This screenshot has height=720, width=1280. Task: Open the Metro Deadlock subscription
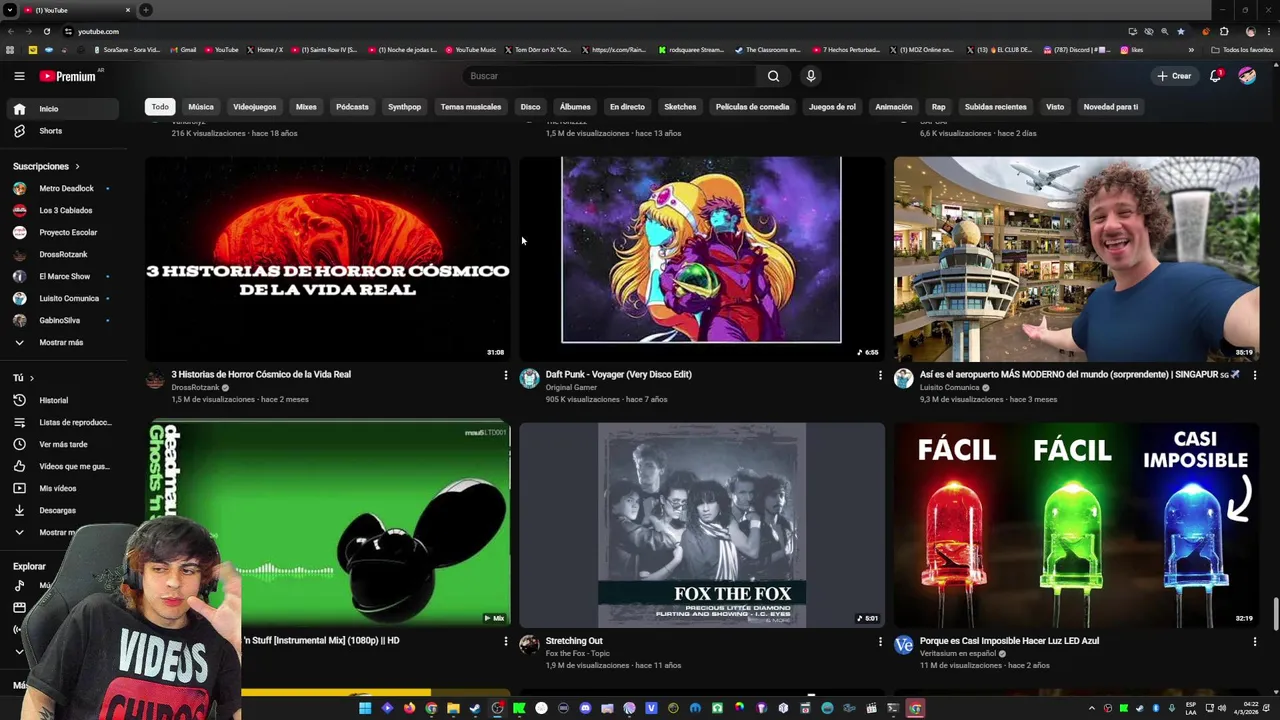[x=63, y=188]
